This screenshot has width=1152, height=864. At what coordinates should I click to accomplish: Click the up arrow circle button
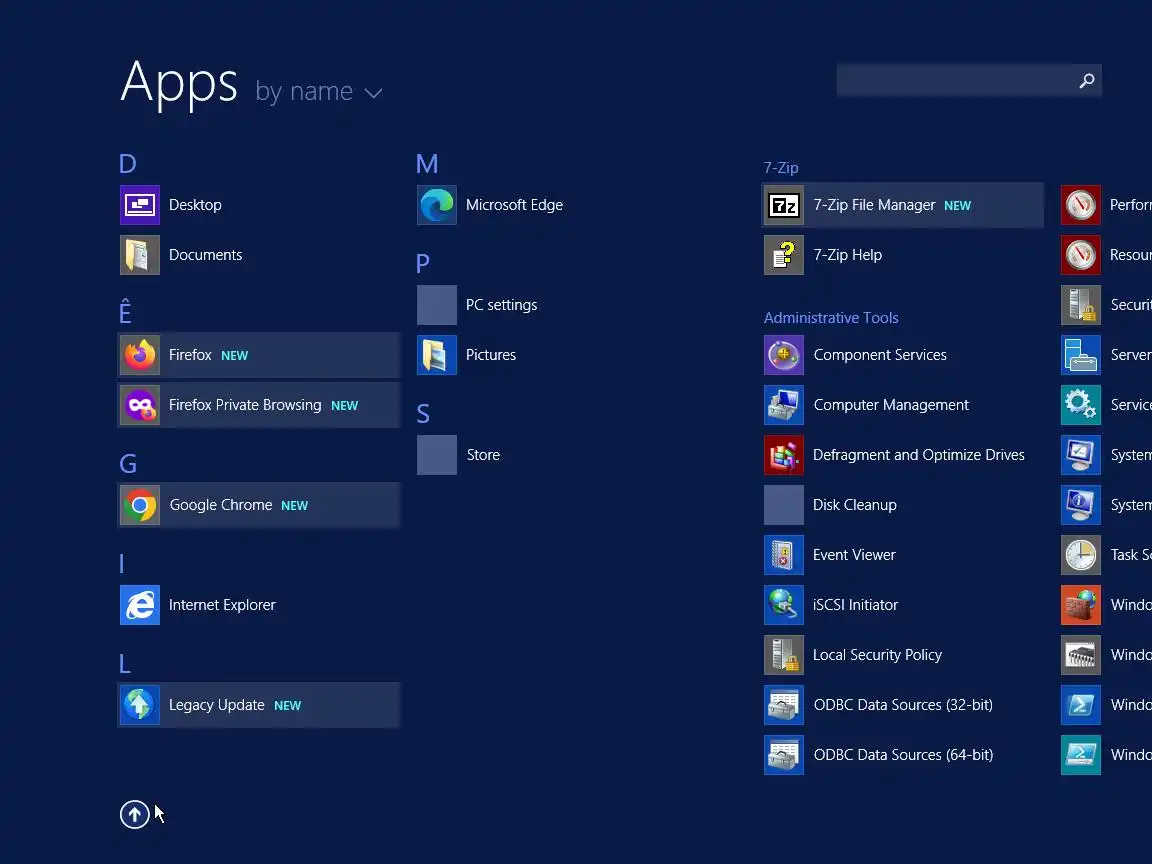coord(134,814)
